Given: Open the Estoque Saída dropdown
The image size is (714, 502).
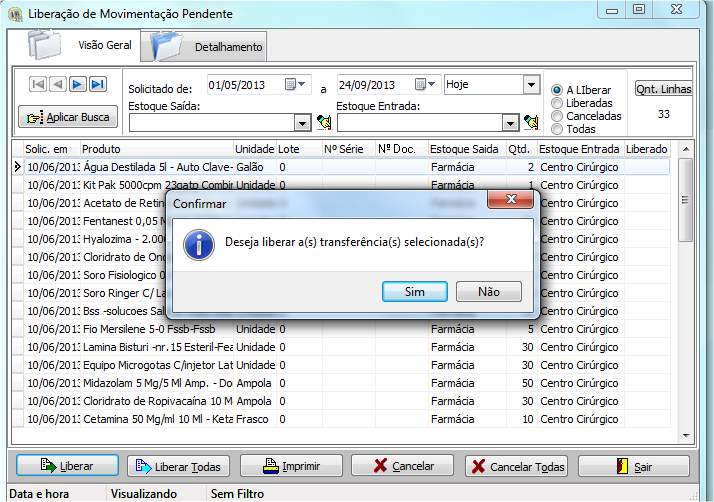Looking at the screenshot, I should pyautogui.click(x=302, y=123).
